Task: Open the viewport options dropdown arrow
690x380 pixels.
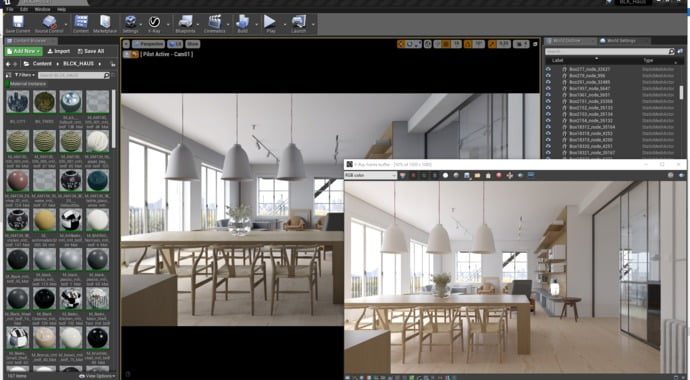Action: tap(126, 44)
